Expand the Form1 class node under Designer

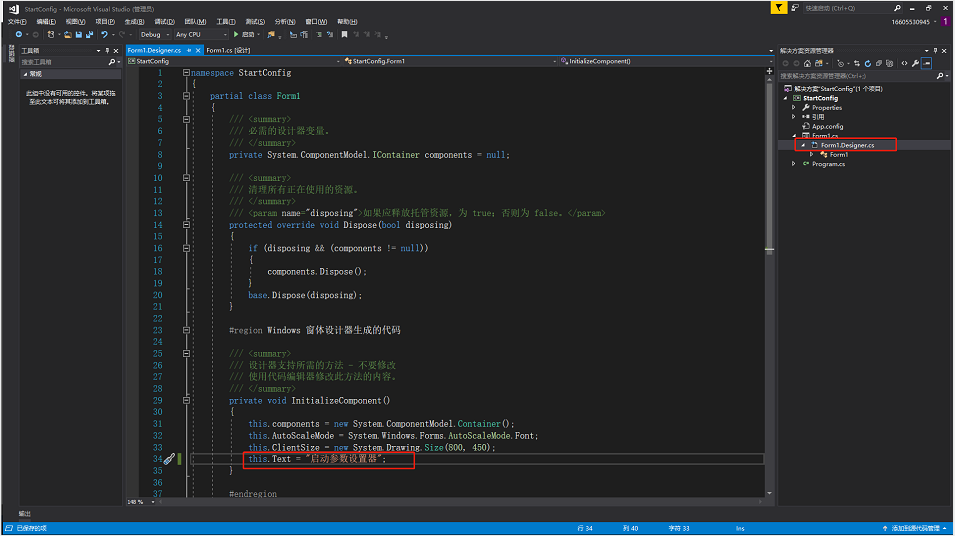[x=811, y=155]
